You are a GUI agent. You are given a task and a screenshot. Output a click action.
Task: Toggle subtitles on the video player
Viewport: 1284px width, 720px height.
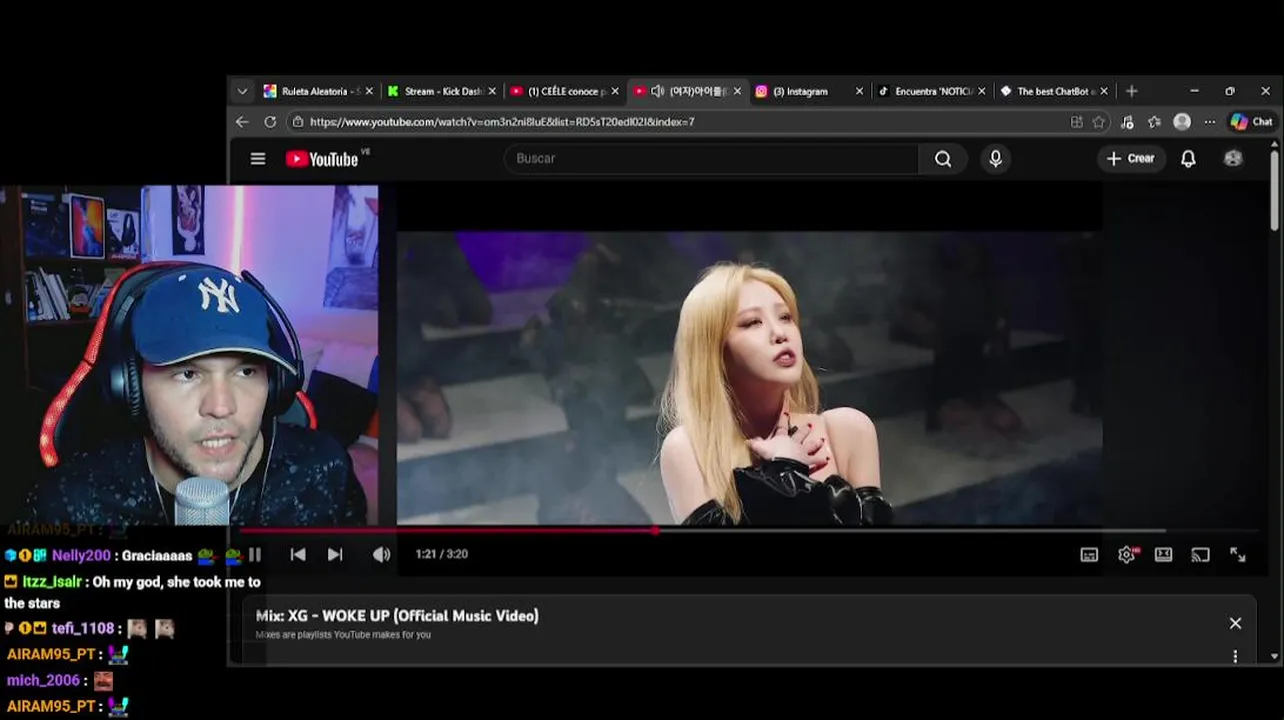[1089, 555]
